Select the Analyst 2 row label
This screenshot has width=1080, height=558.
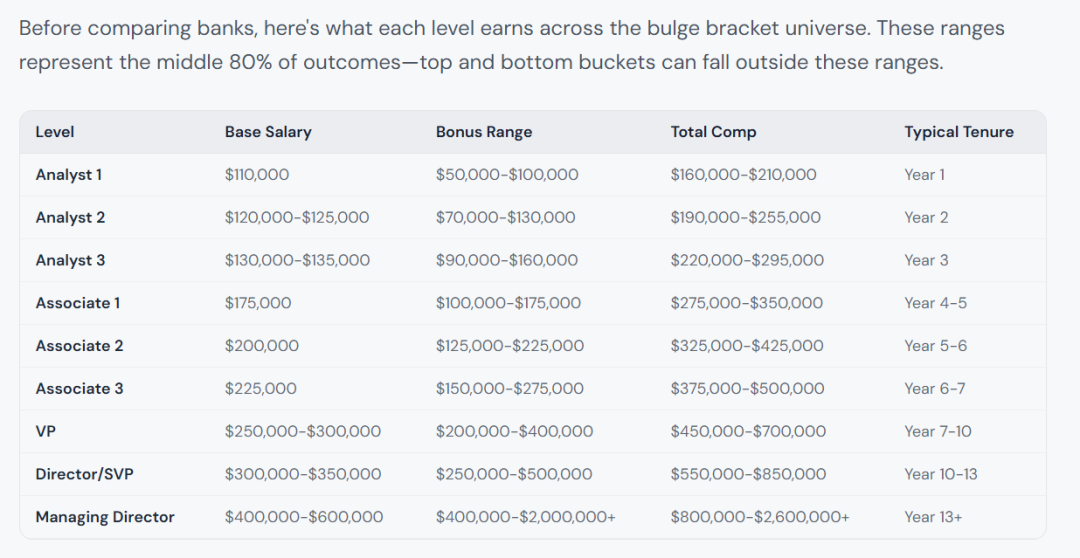click(x=70, y=218)
